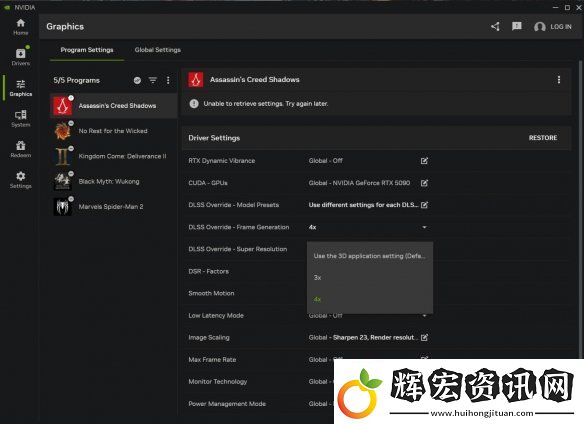Click Marvel's Spider-Man 2 thumbnail

tap(63, 206)
